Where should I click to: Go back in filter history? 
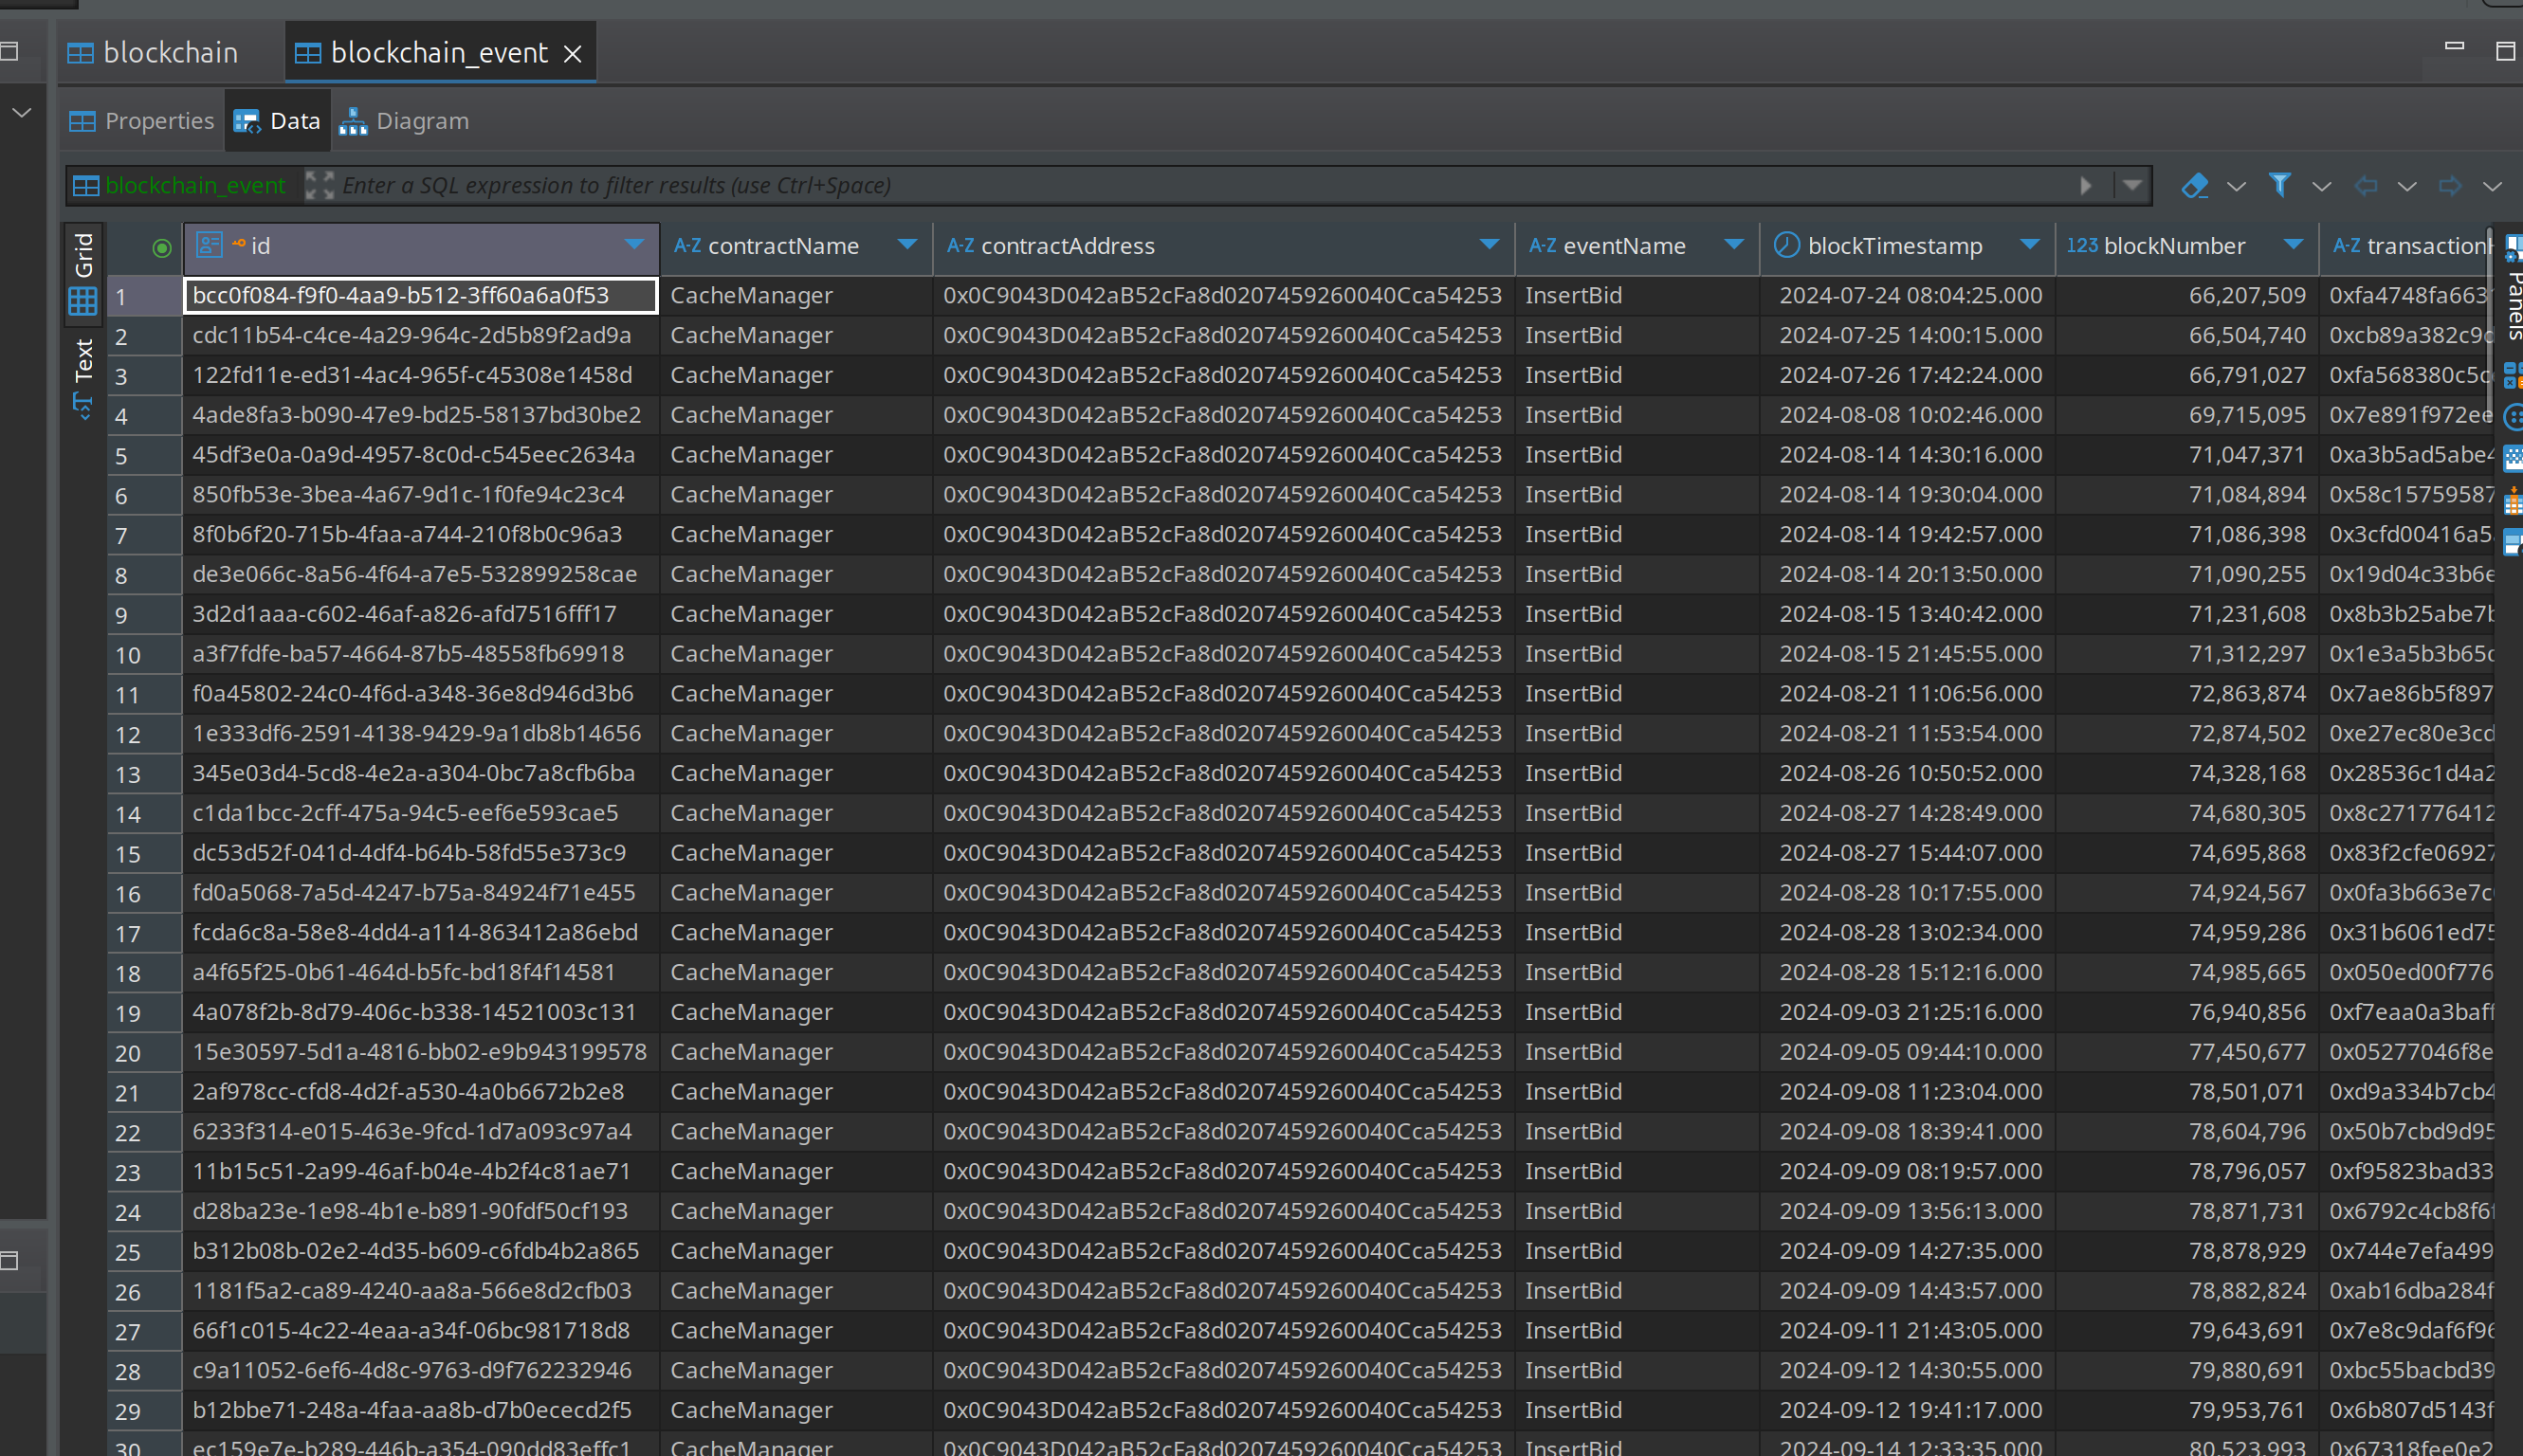coord(2365,186)
